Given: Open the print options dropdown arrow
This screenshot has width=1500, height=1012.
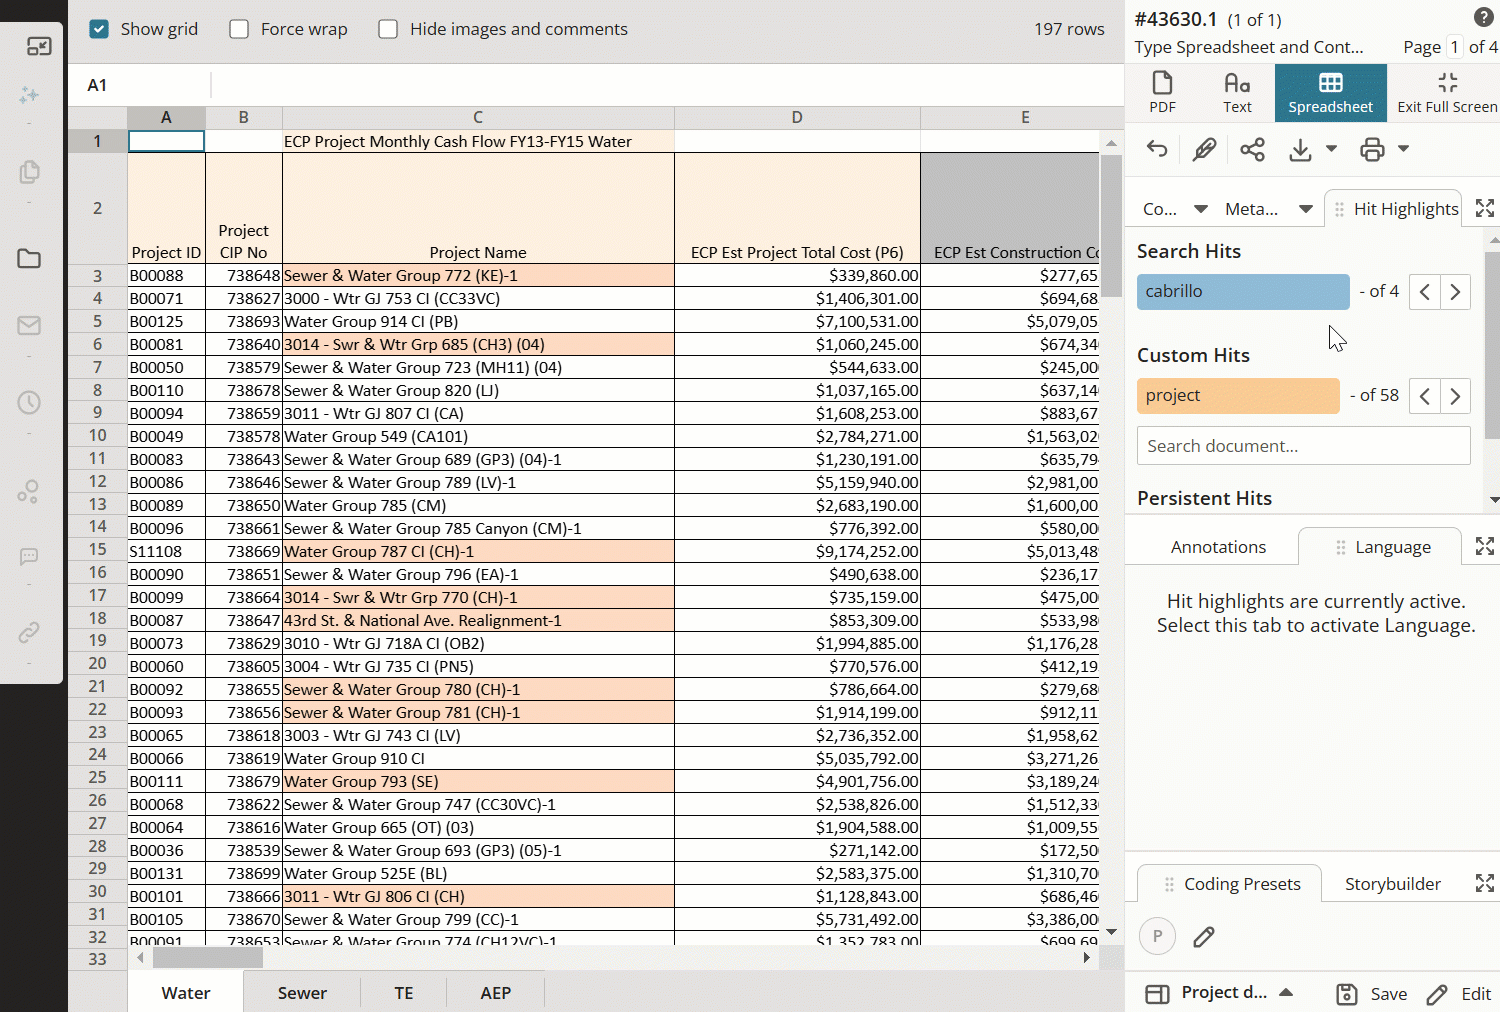Looking at the screenshot, I should tap(1403, 149).
